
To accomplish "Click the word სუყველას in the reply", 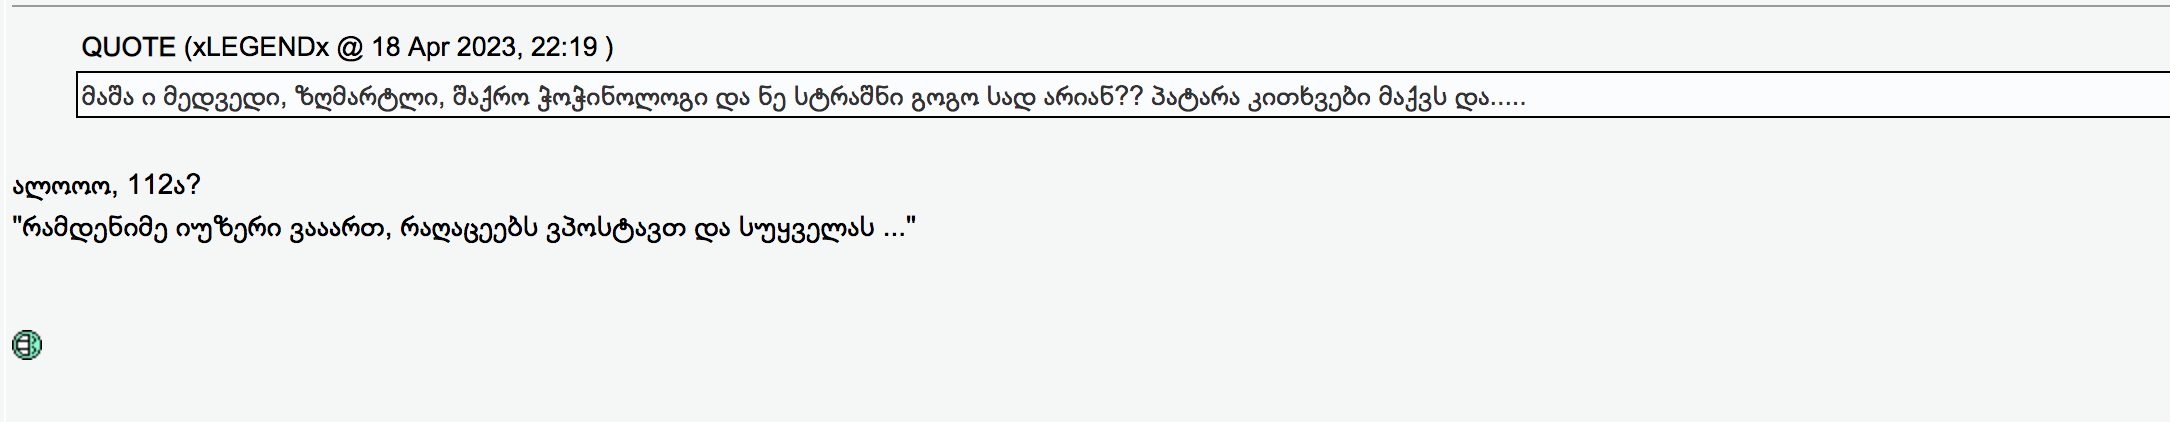I will coord(806,229).
